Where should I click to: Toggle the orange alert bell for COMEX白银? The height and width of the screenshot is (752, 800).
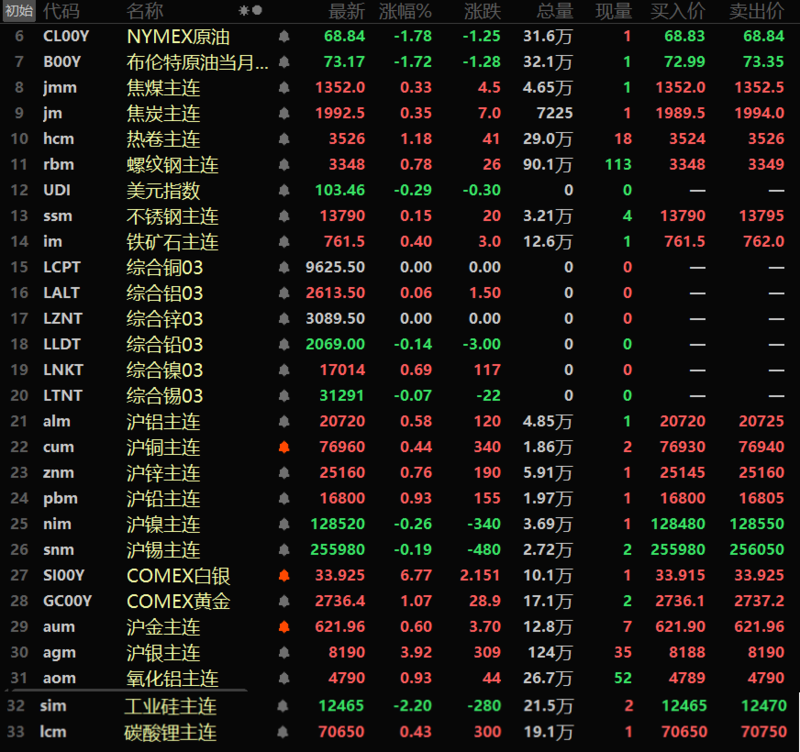(284, 575)
